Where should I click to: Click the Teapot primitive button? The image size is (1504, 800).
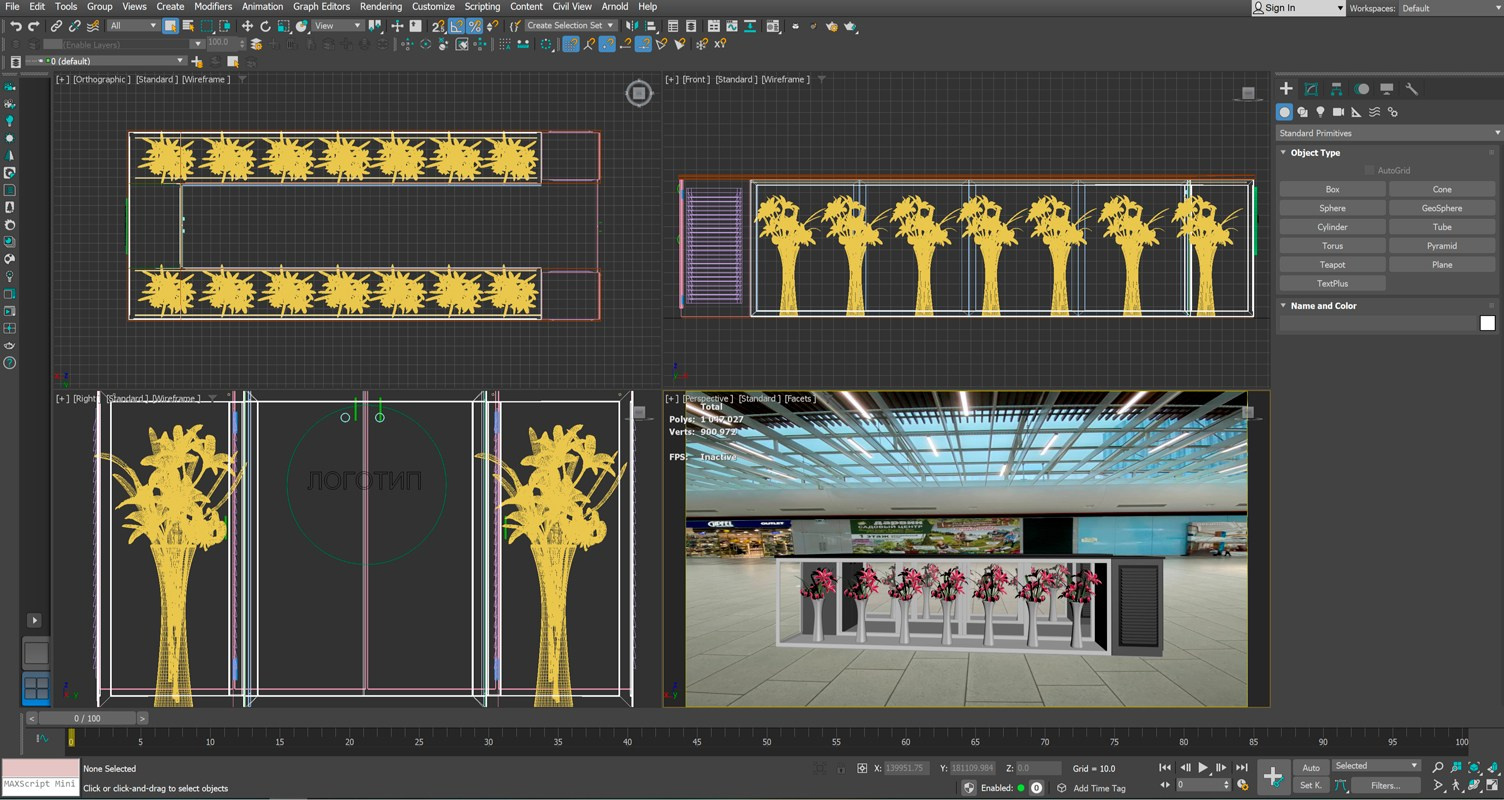pyautogui.click(x=1332, y=265)
